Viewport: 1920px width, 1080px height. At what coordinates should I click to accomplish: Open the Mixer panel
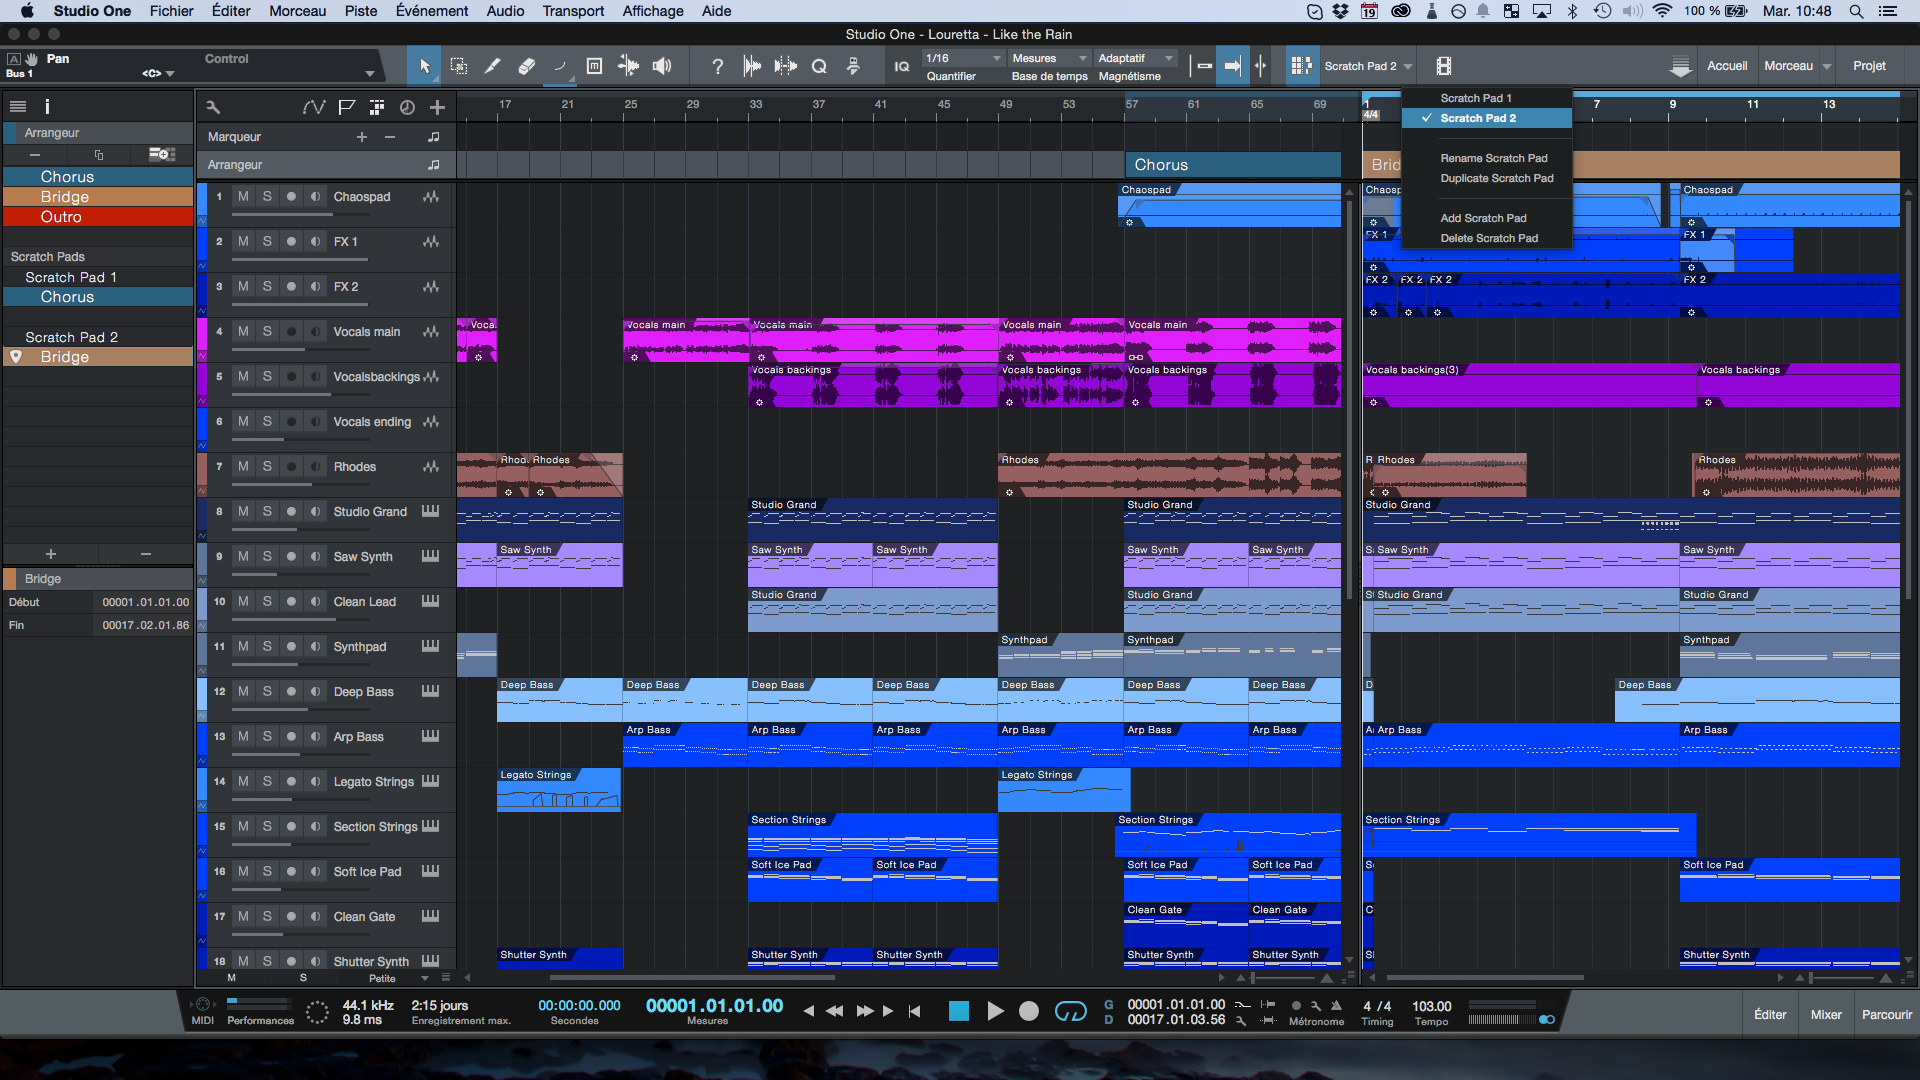pos(1826,1014)
